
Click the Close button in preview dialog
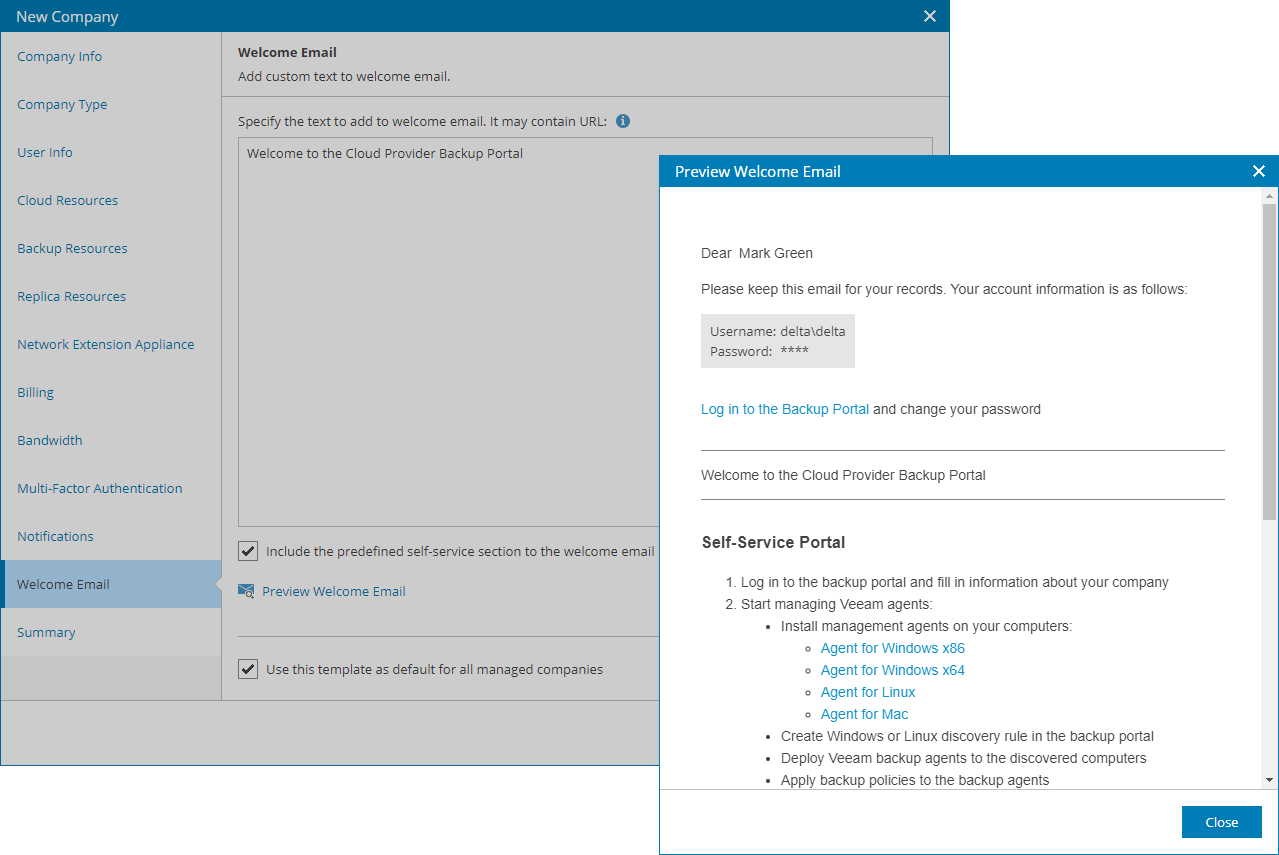point(1221,822)
